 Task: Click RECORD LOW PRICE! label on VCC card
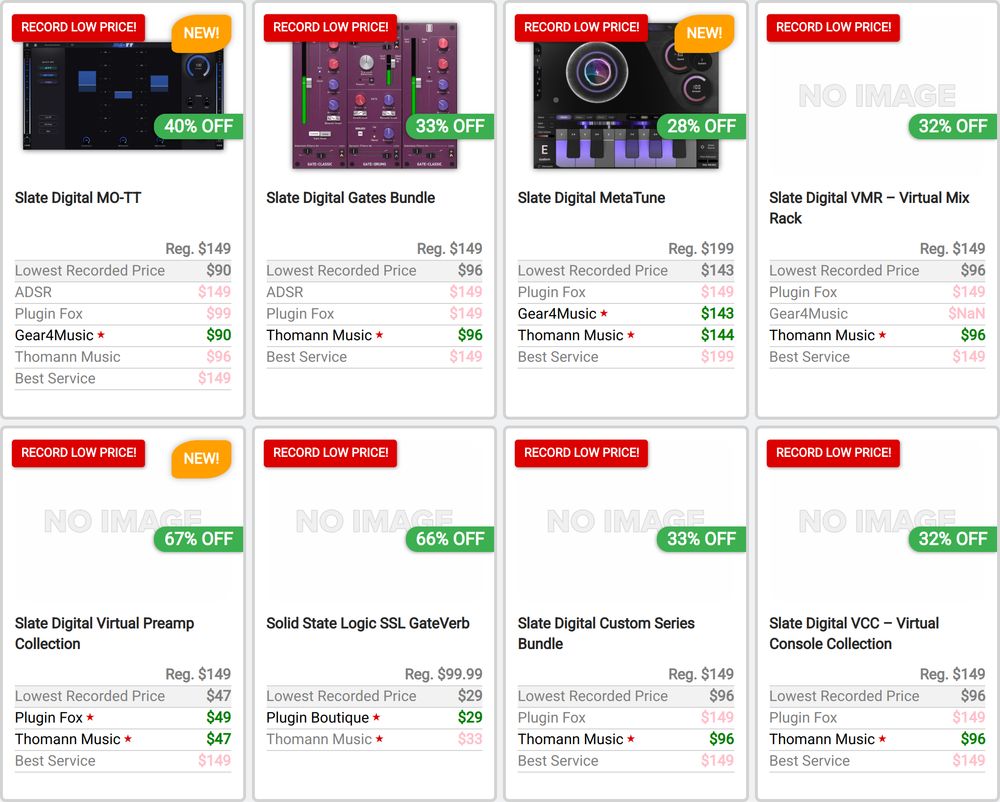pos(833,453)
